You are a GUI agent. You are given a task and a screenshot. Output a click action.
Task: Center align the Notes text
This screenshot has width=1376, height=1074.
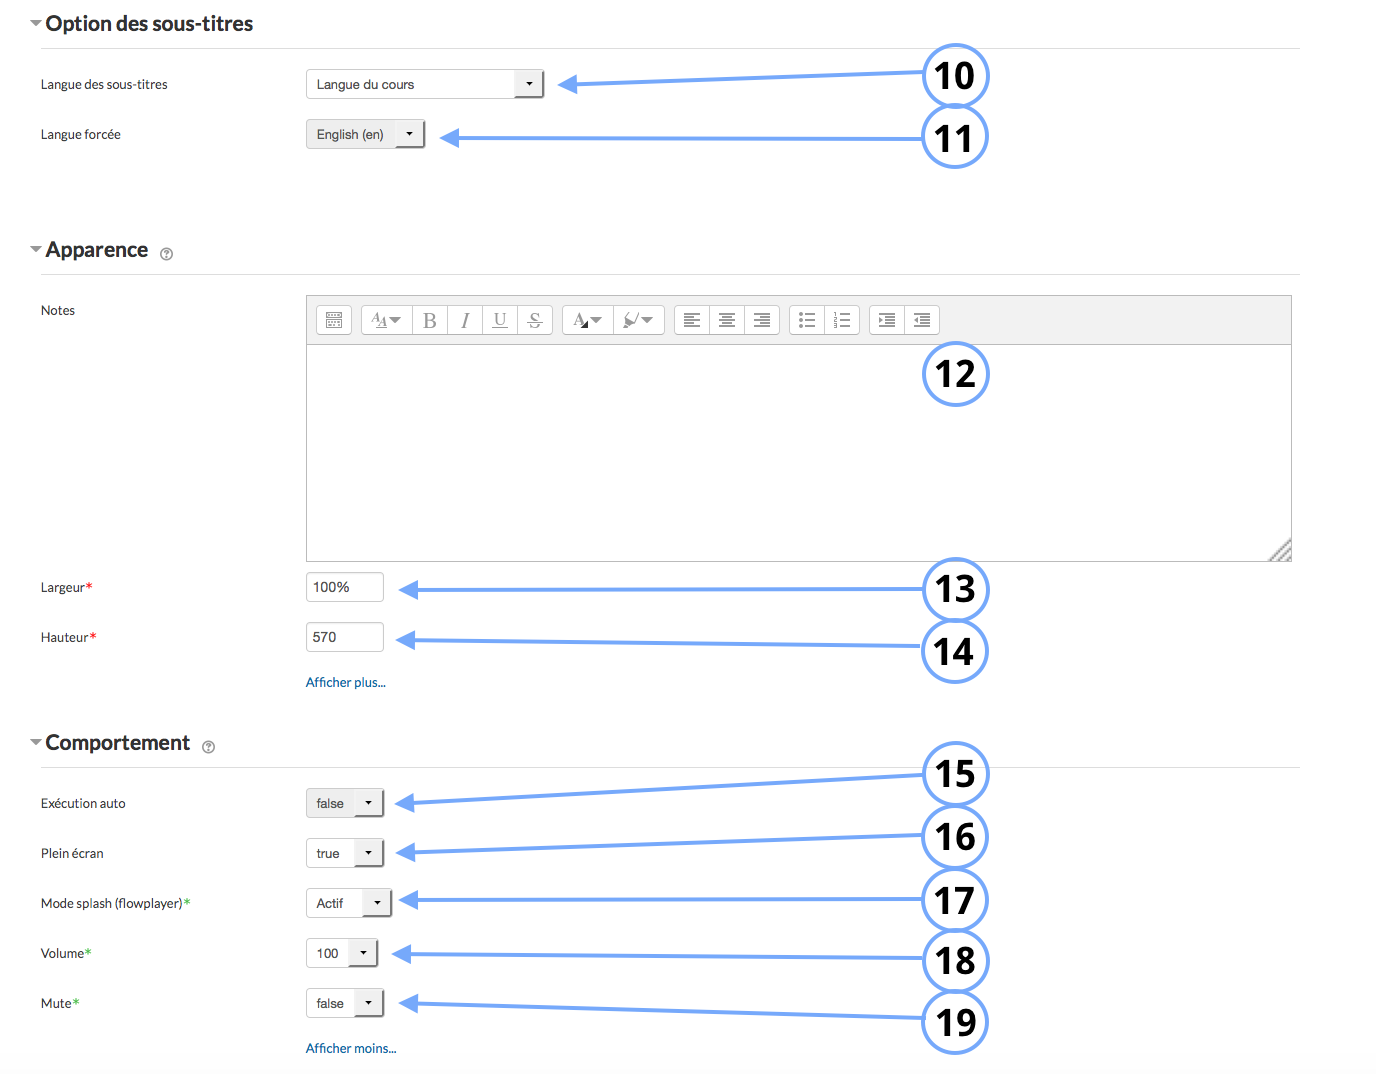[727, 320]
